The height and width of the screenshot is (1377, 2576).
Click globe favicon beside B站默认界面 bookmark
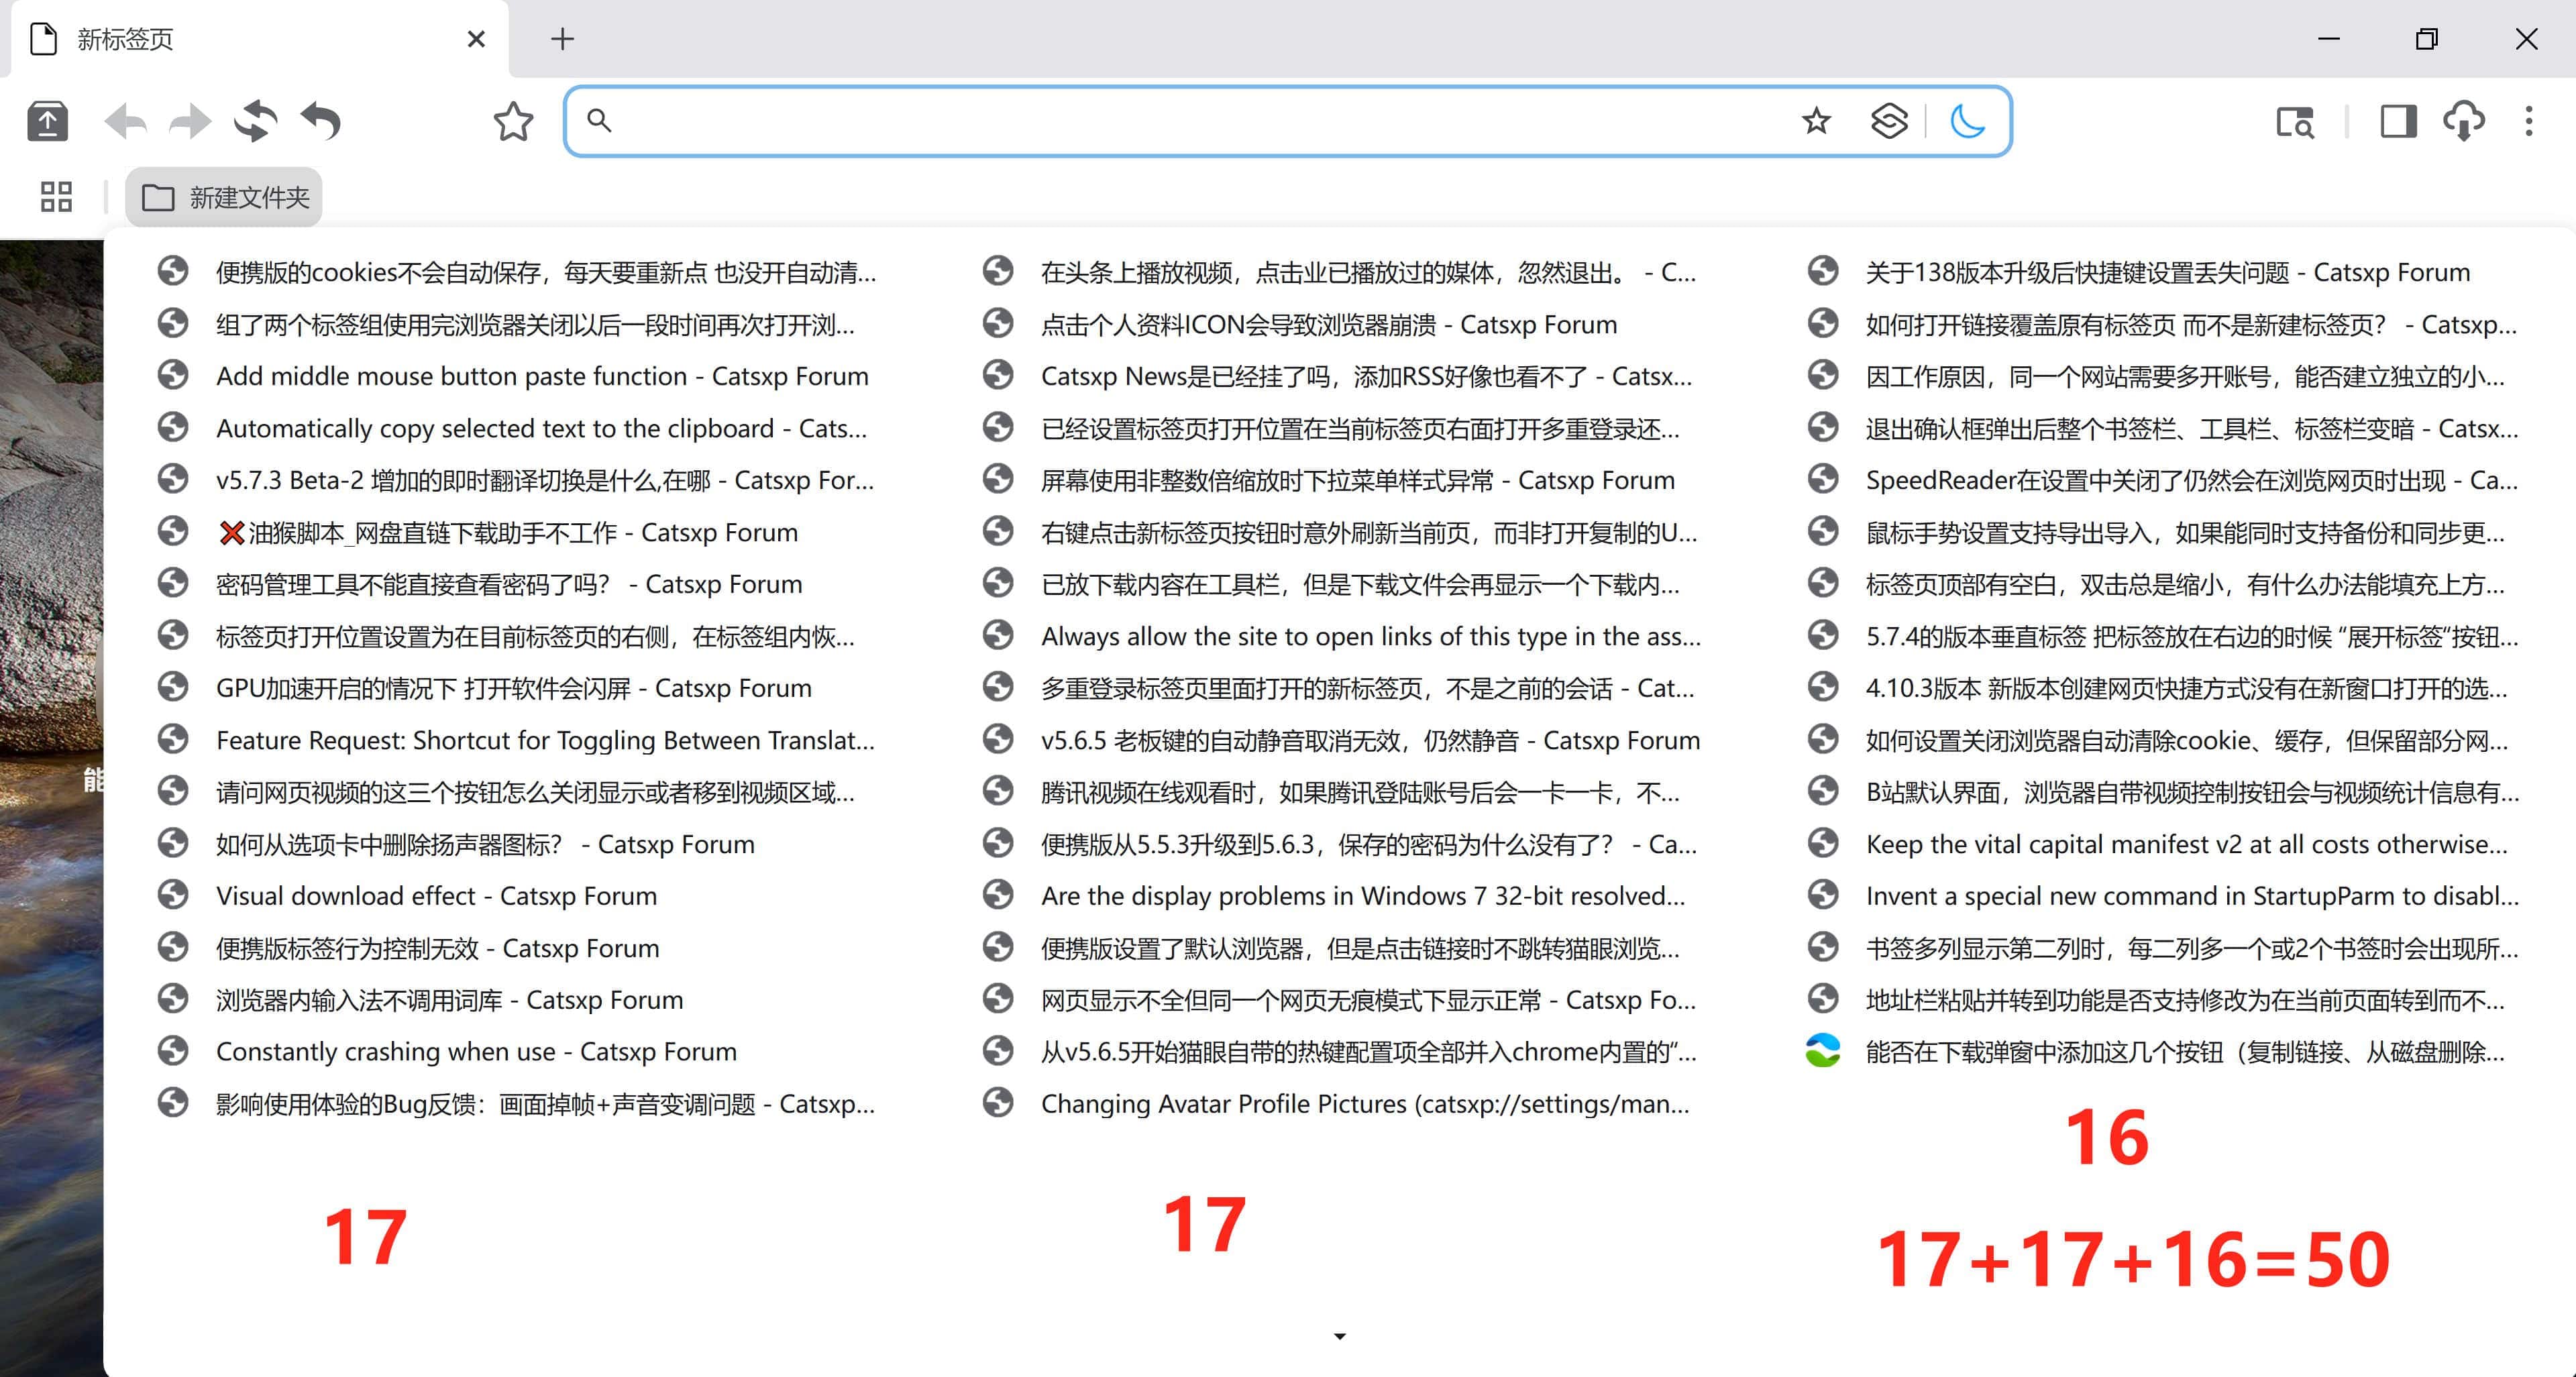tap(1823, 790)
